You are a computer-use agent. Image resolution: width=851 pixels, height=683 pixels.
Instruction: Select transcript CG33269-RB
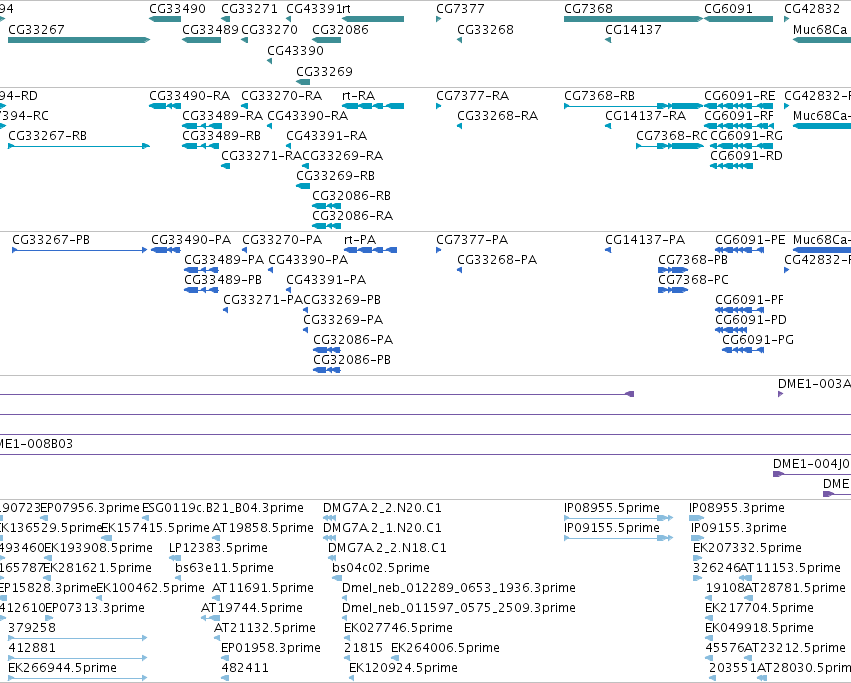335,176
